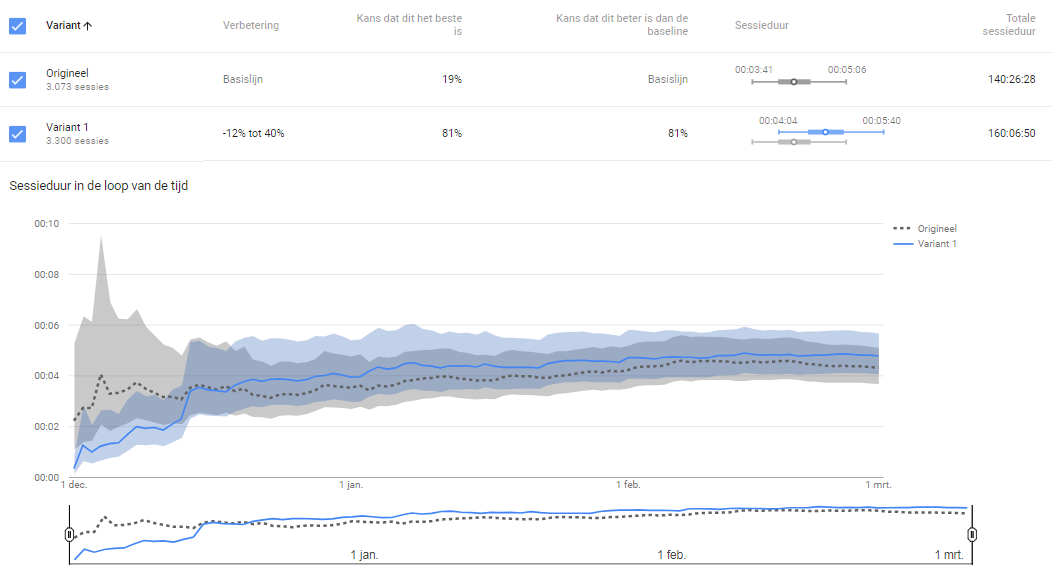Grab the left handle of the date range slider
Image resolution: width=1052 pixels, height=585 pixels.
tap(69, 534)
